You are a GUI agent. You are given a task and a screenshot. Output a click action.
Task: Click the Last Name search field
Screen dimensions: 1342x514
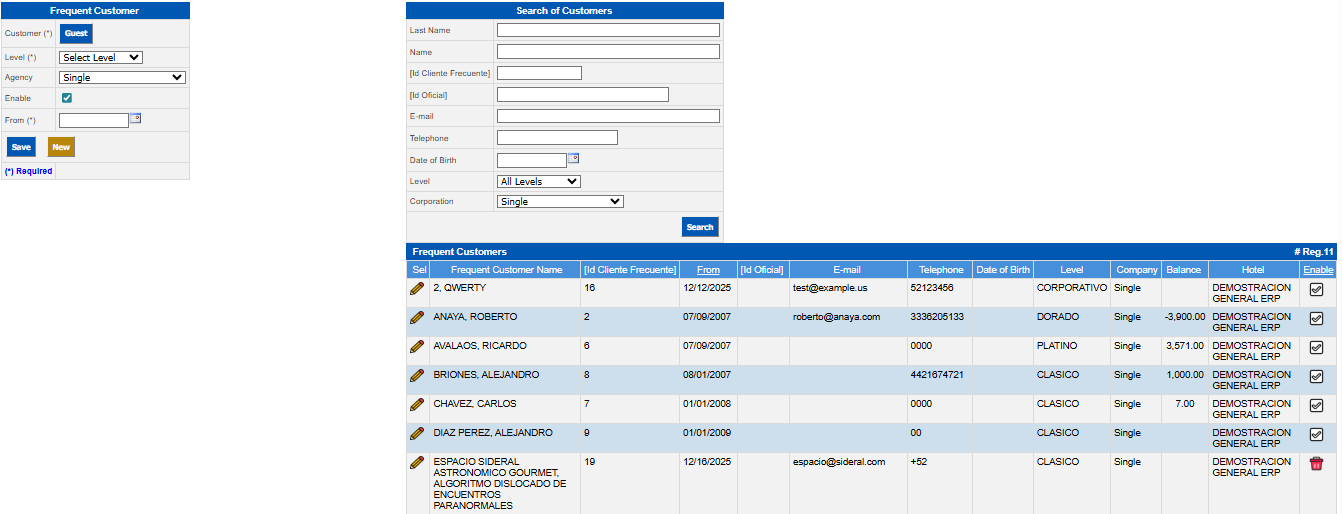tap(608, 31)
